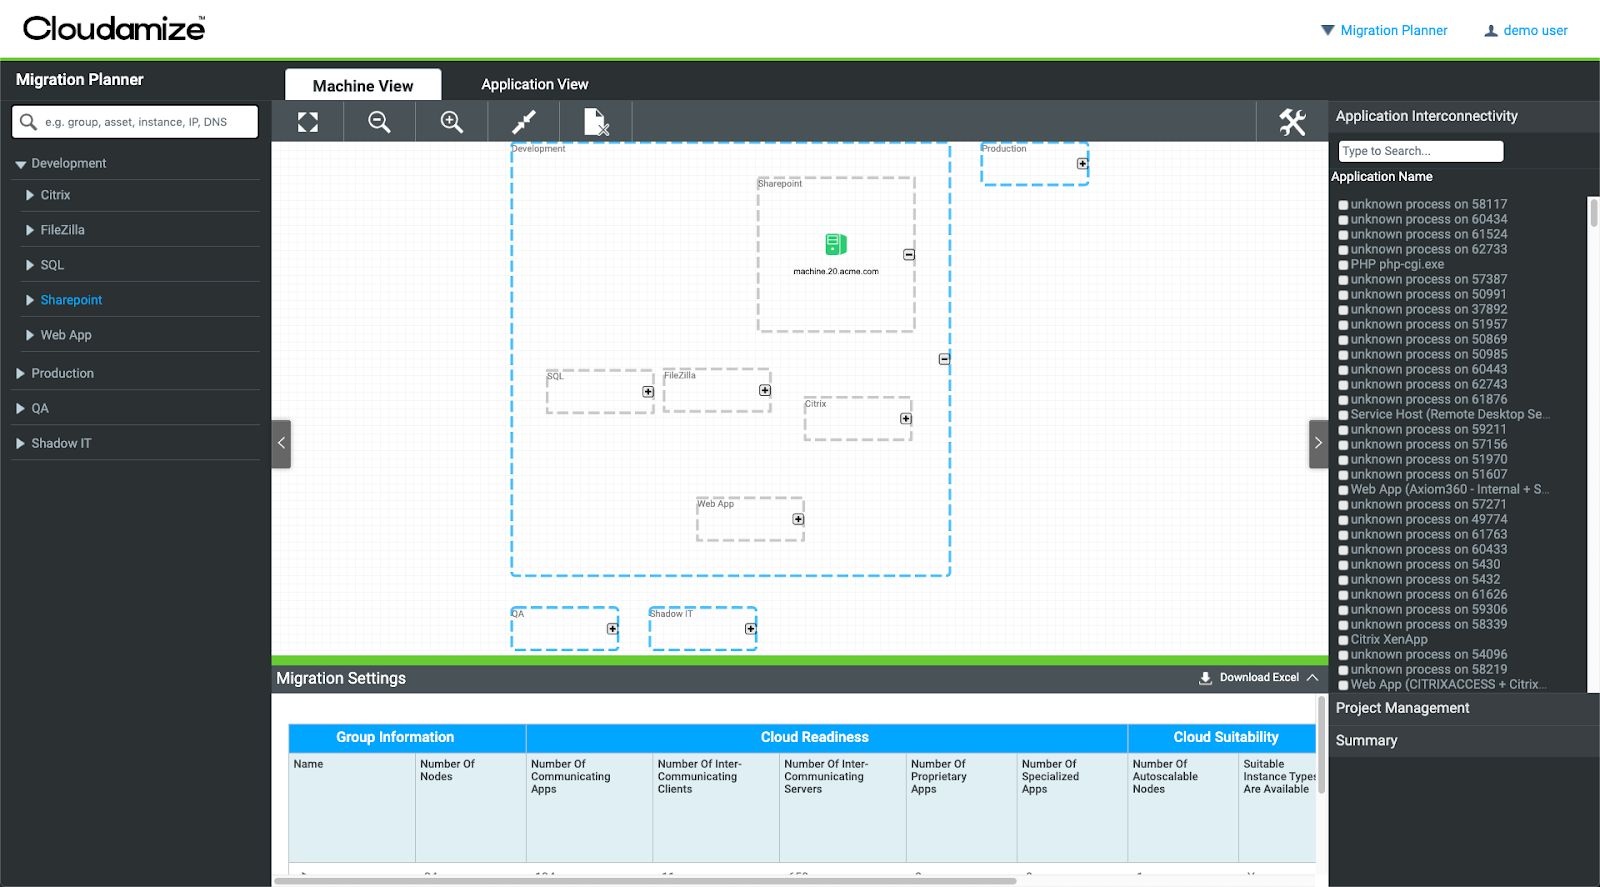The height and width of the screenshot is (887, 1600).
Task: Select the Machine View tab
Action: coord(362,86)
